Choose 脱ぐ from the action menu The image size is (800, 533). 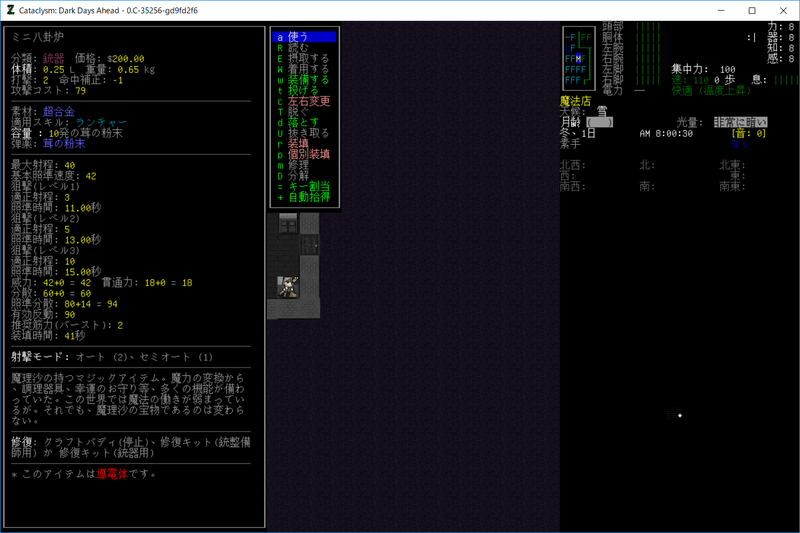304,112
